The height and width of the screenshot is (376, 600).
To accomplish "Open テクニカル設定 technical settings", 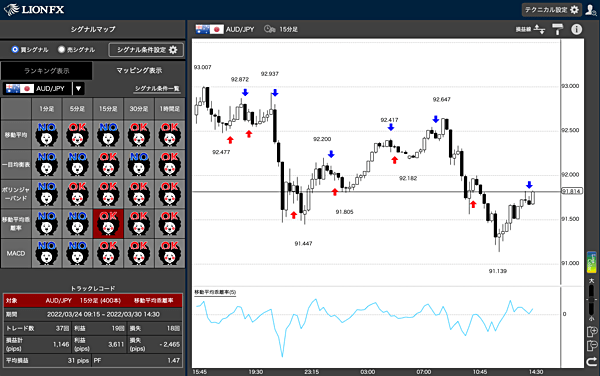I will [552, 10].
